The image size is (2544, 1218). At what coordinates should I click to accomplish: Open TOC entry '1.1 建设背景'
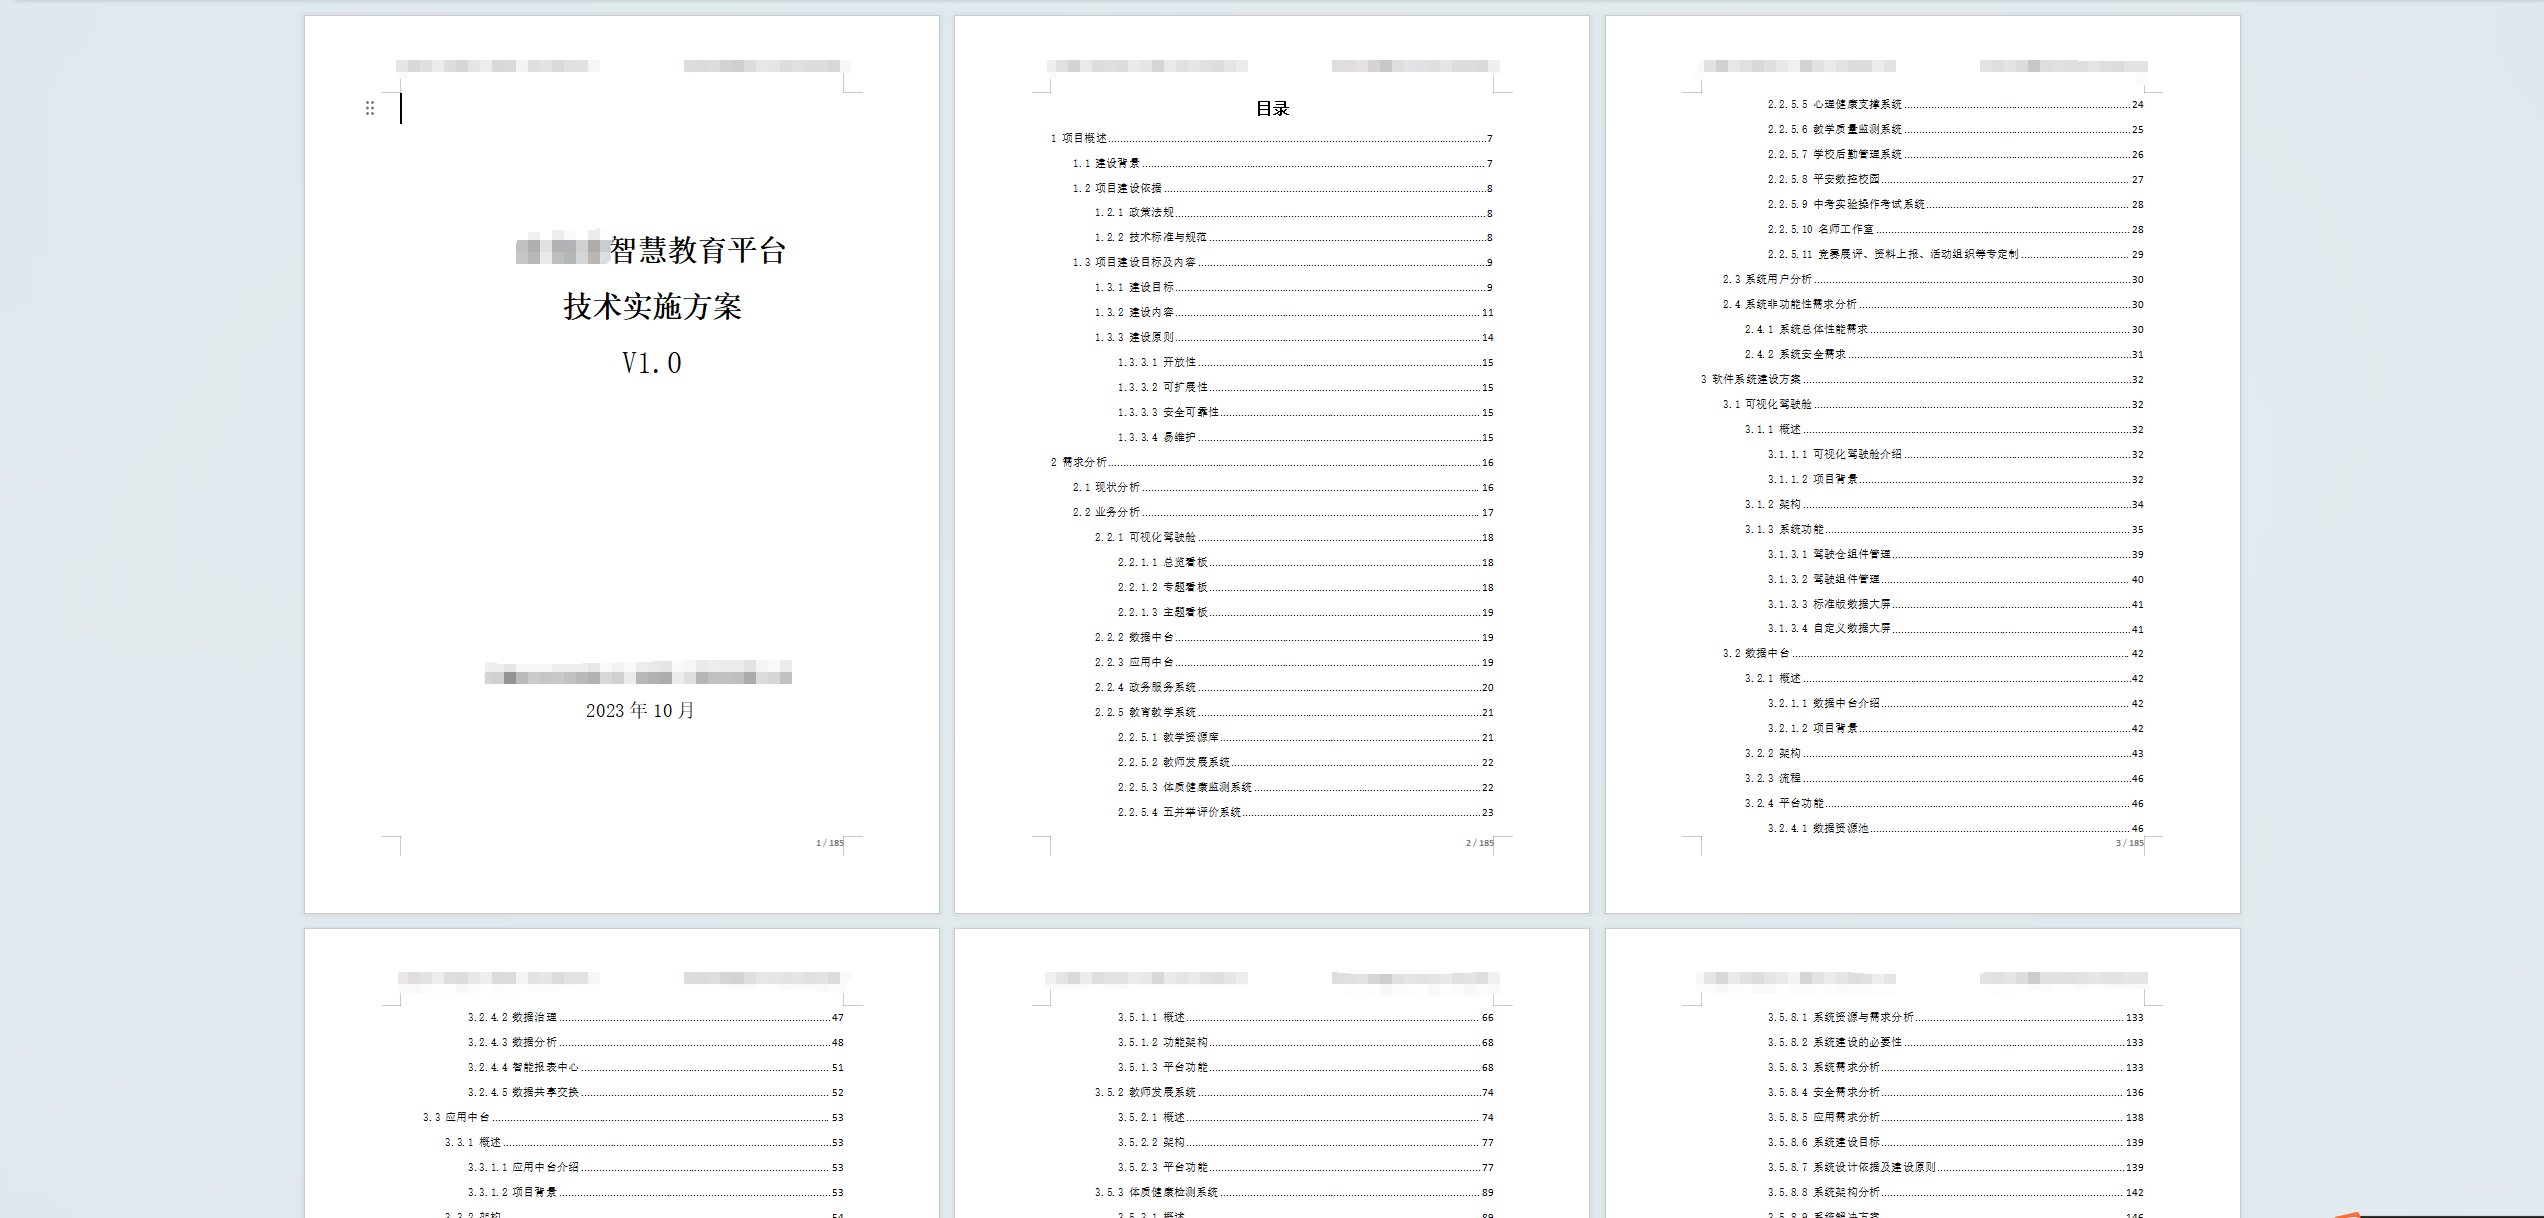1282,164
